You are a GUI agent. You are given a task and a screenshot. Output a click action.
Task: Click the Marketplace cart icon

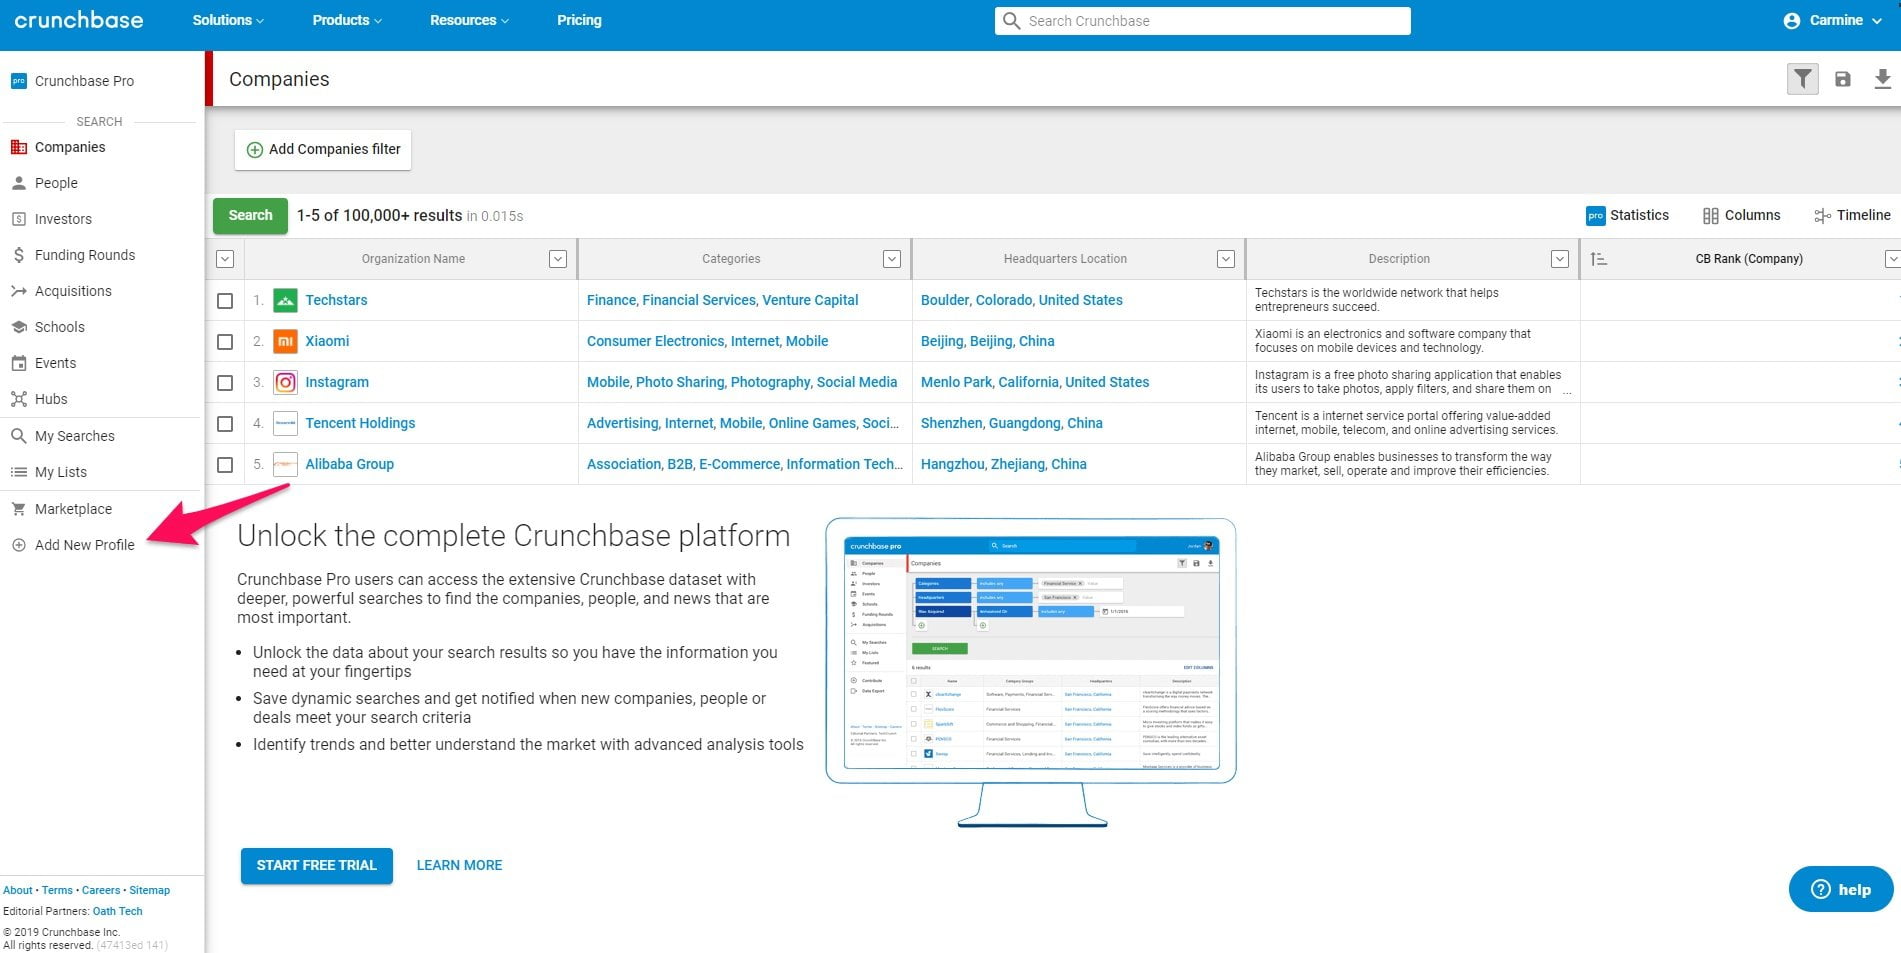[x=18, y=509]
